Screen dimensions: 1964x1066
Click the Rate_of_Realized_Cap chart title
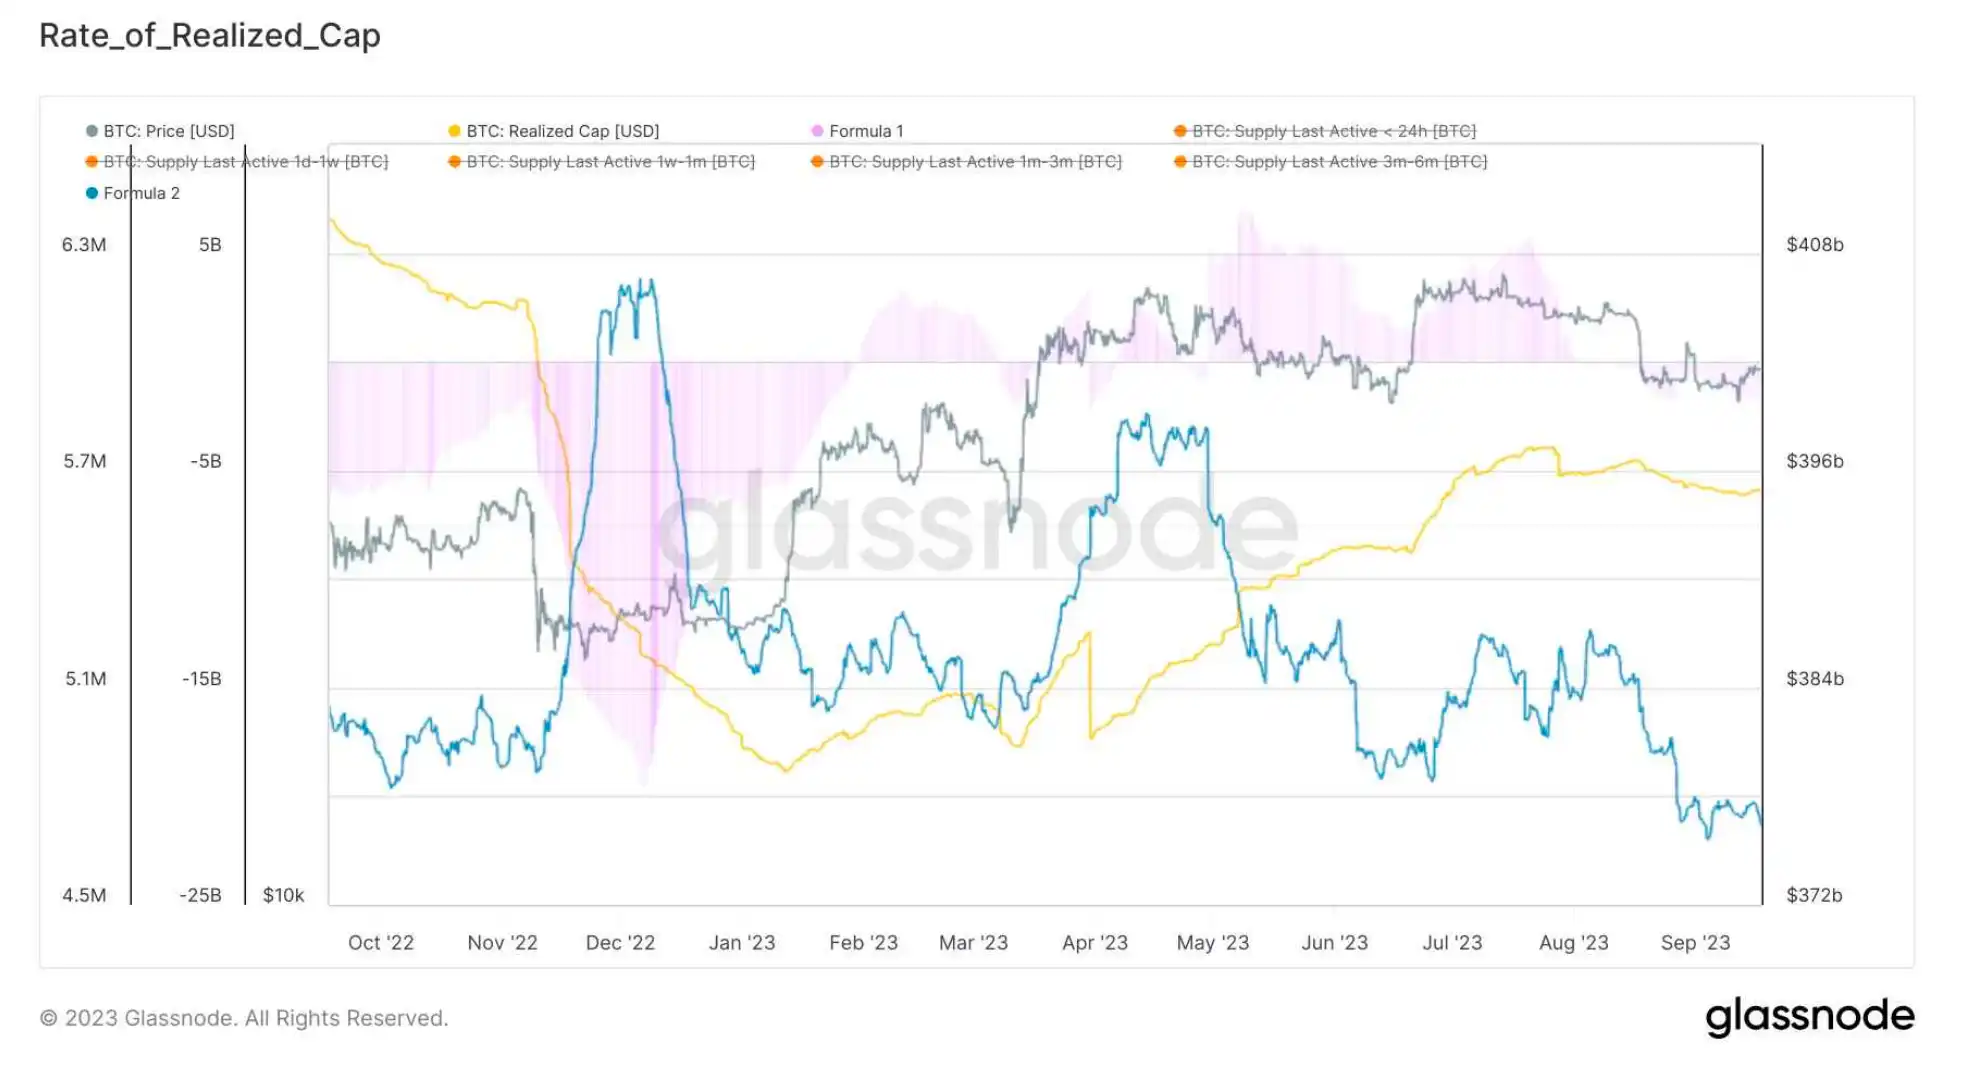click(x=210, y=35)
